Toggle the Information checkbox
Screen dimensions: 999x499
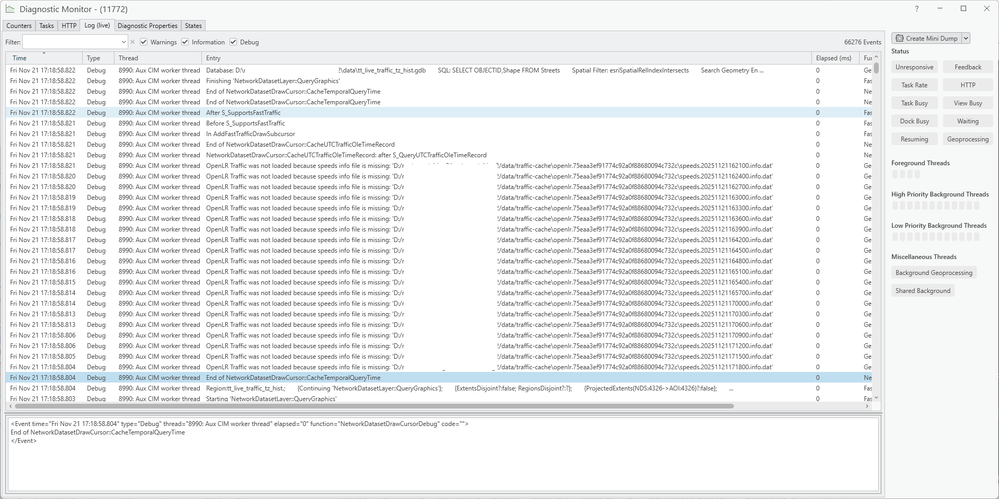(x=185, y=42)
